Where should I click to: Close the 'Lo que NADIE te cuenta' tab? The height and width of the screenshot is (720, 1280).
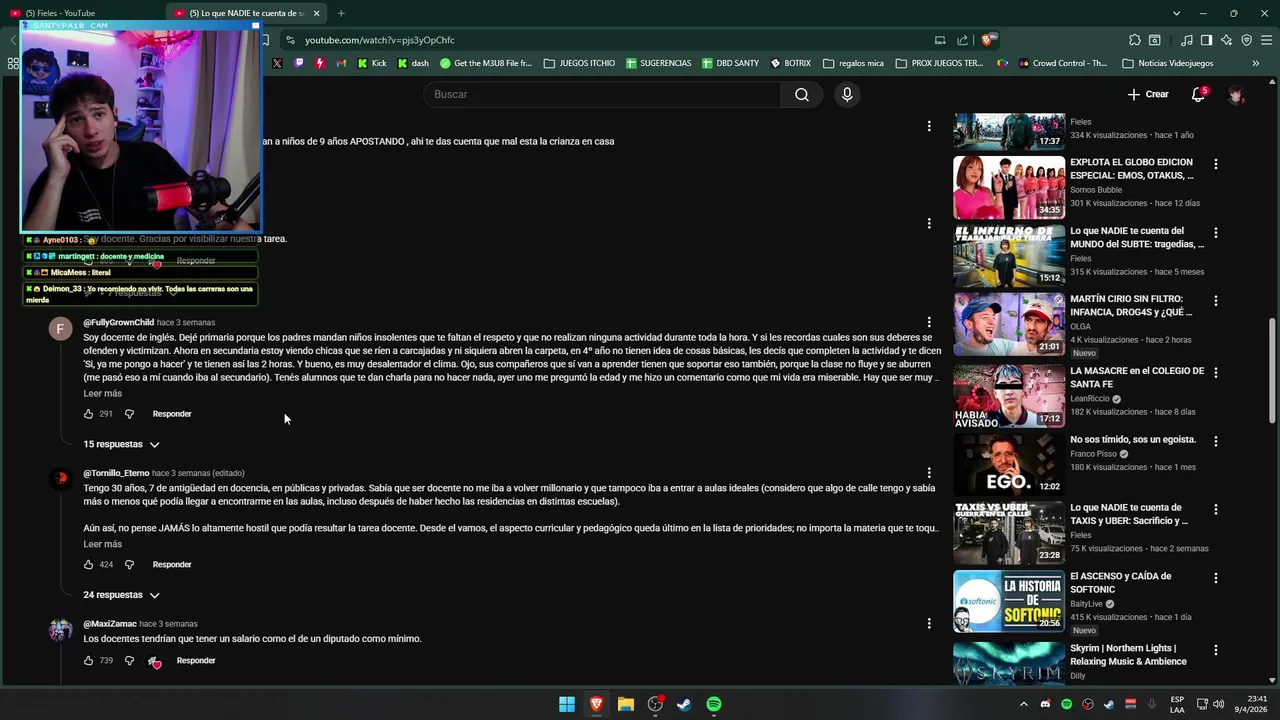click(x=317, y=13)
